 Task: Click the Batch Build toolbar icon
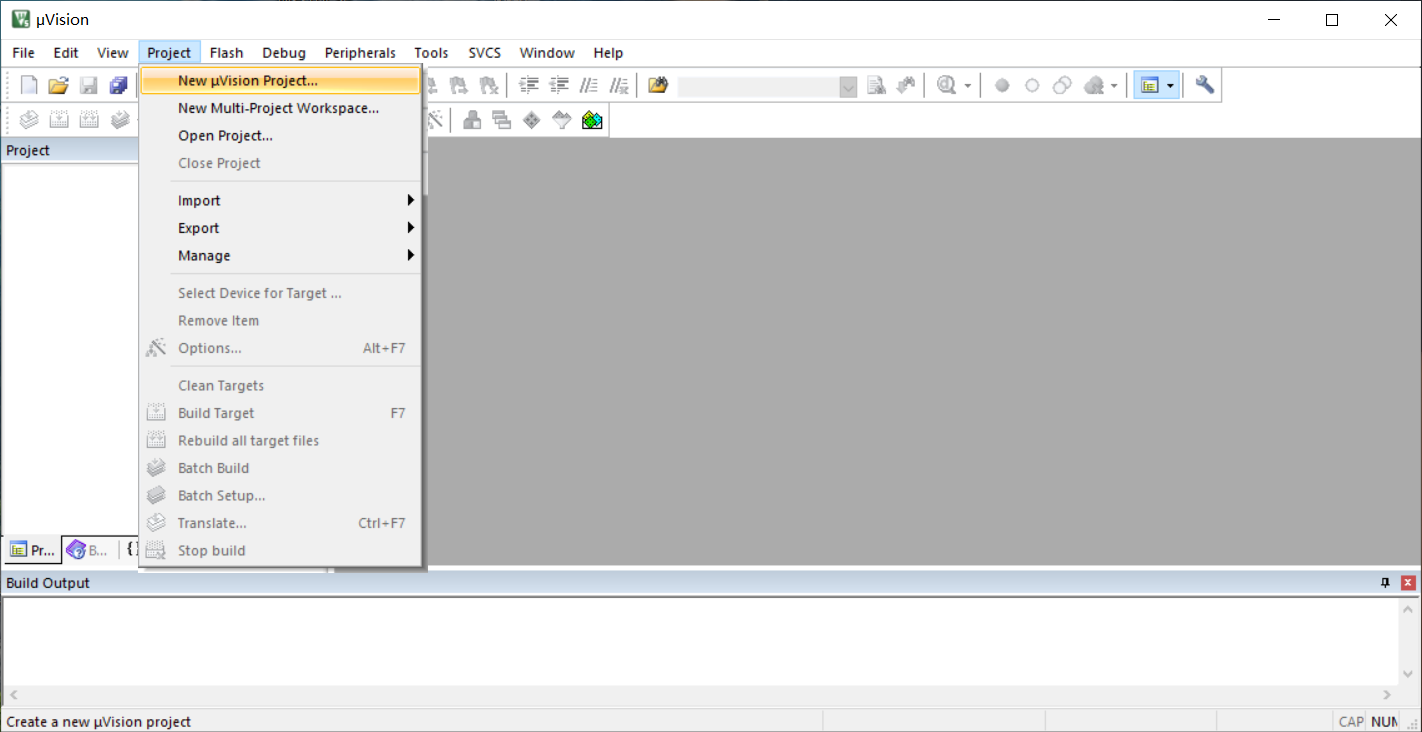(119, 120)
